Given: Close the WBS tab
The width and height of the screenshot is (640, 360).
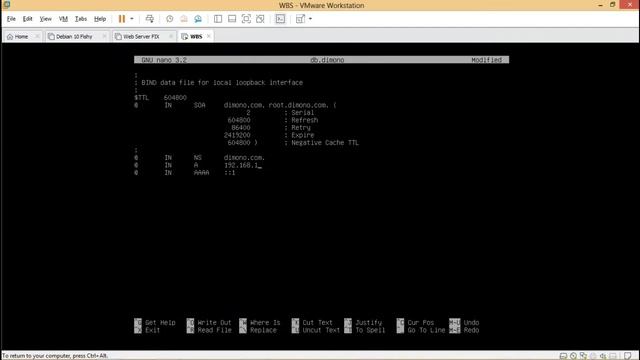Looking at the screenshot, I should [x=209, y=36].
